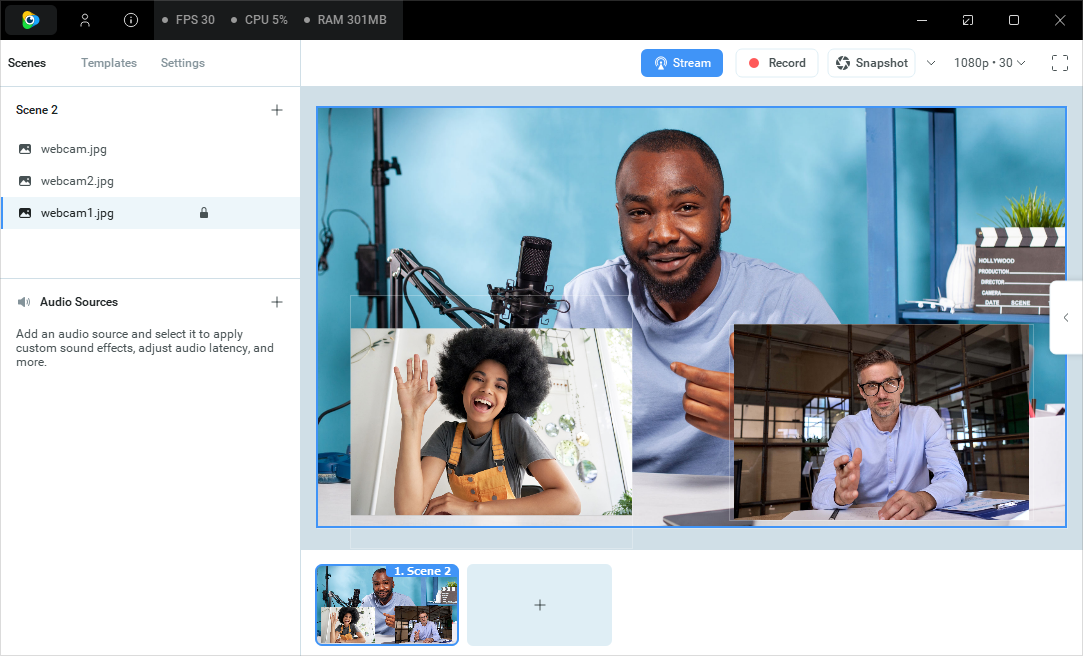
Task: Select the webcam2.jpg source
Action: coord(77,181)
